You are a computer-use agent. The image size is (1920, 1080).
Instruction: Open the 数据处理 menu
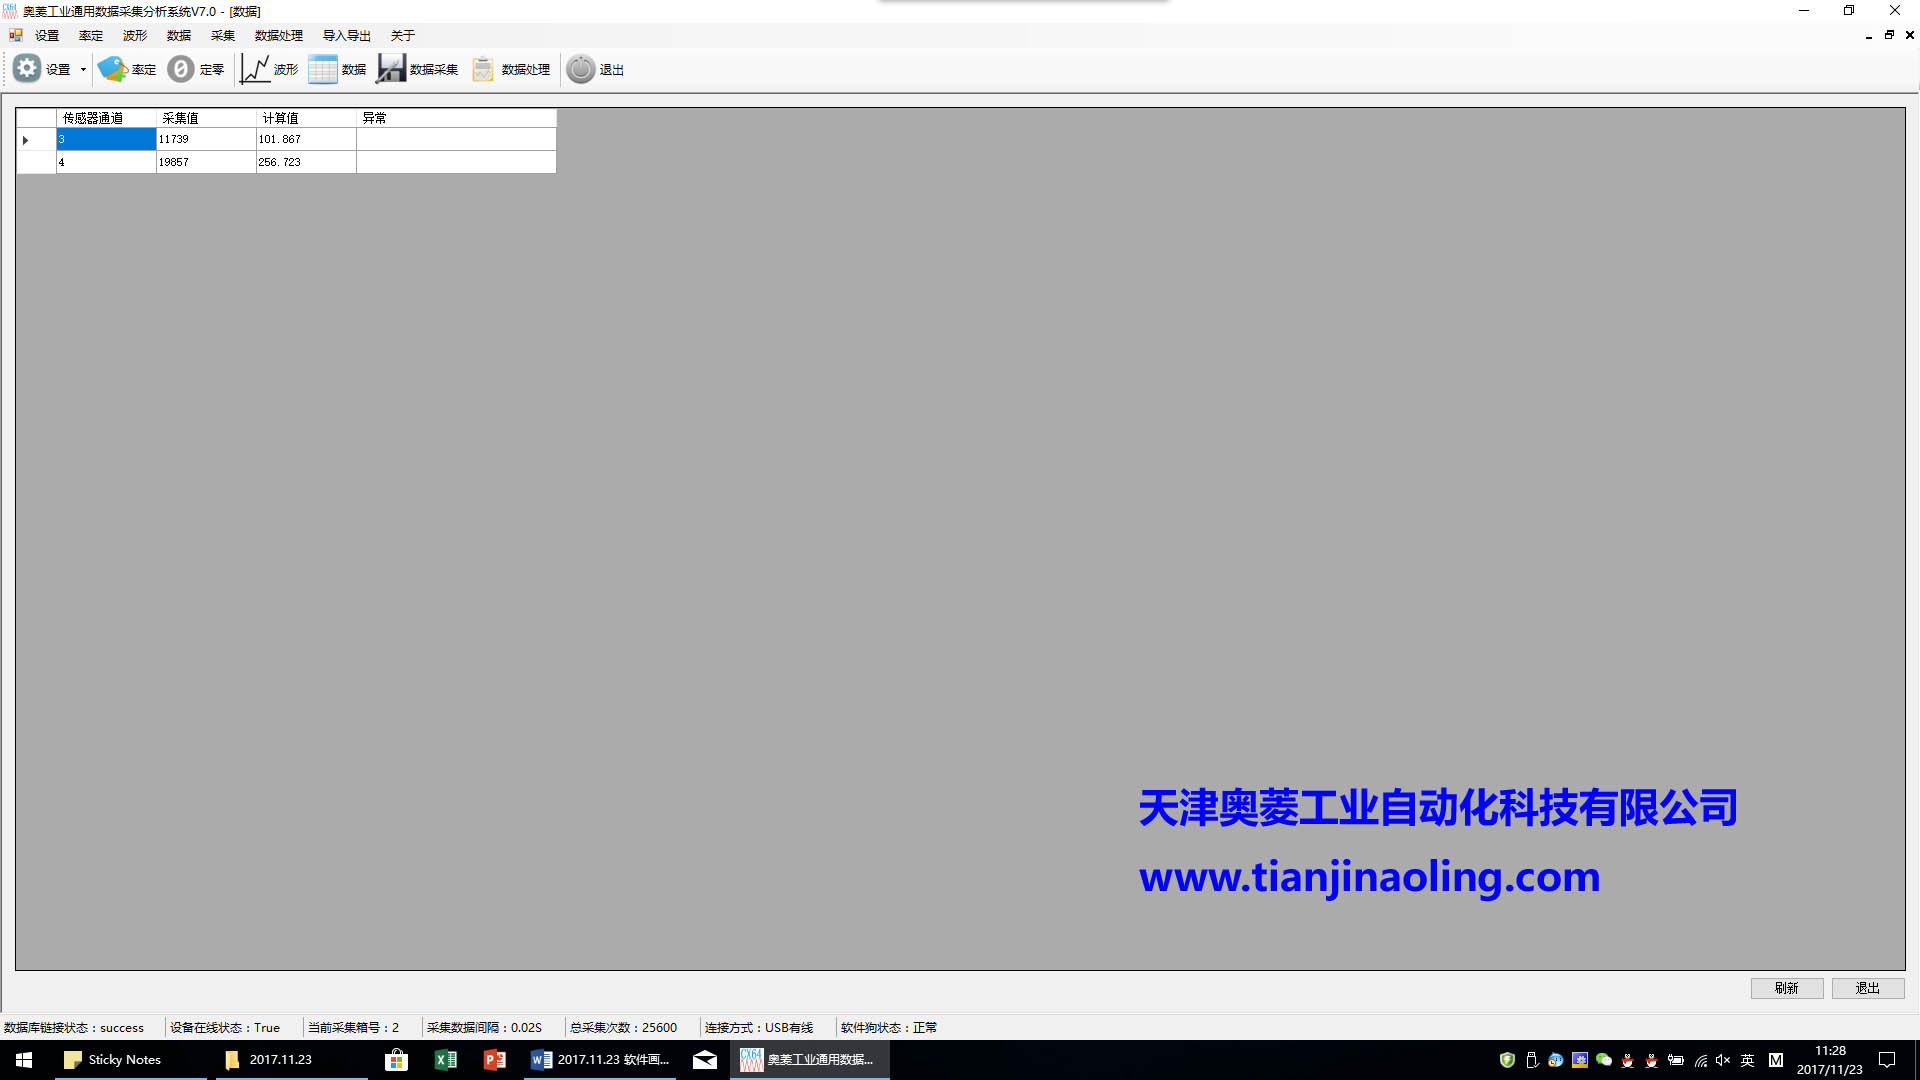[x=279, y=35]
